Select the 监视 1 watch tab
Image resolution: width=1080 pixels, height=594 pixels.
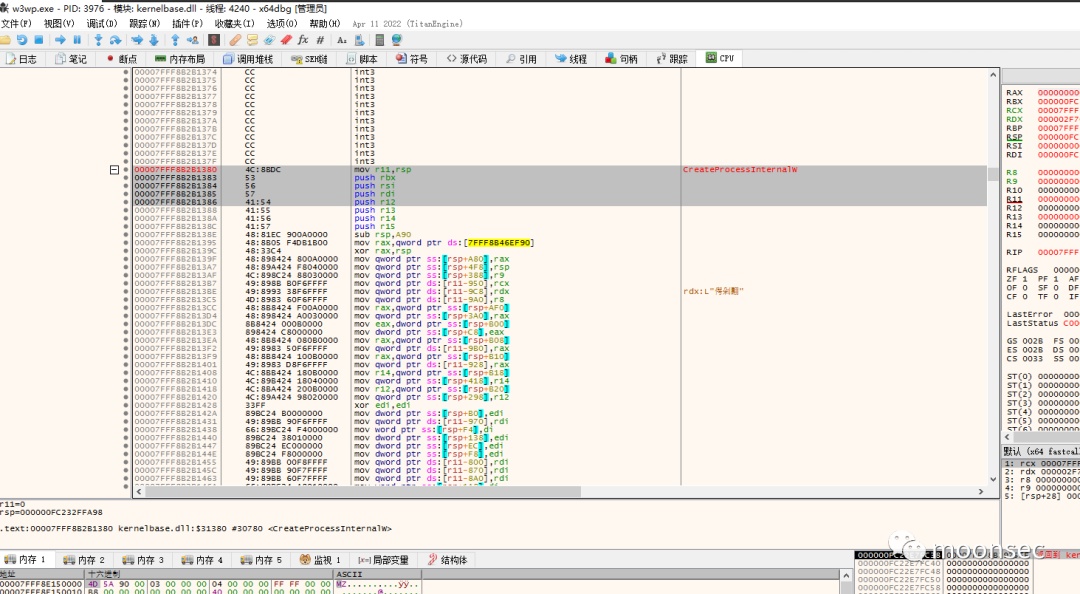point(320,560)
